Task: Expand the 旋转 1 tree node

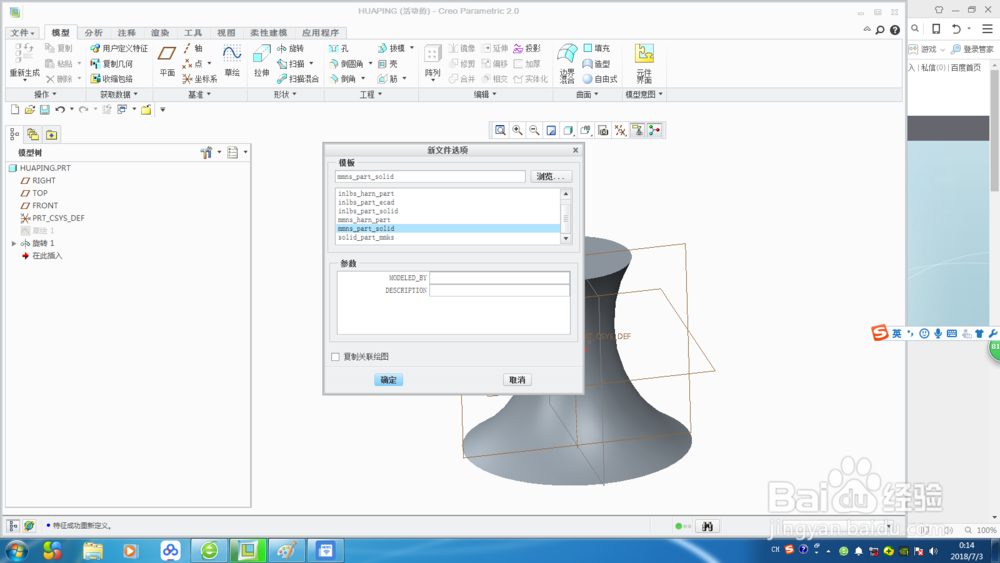Action: point(14,244)
